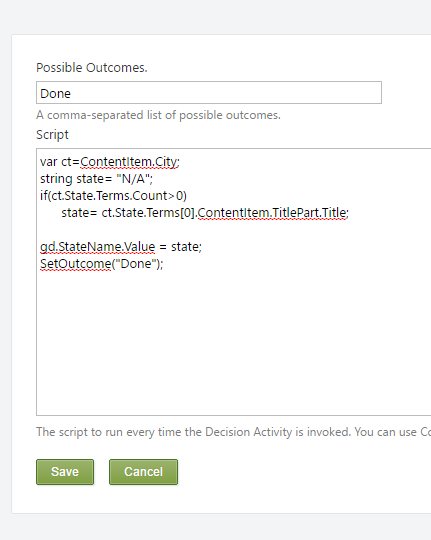431x540 pixels.
Task: Click the comma-separated list hint text
Action: 158,115
